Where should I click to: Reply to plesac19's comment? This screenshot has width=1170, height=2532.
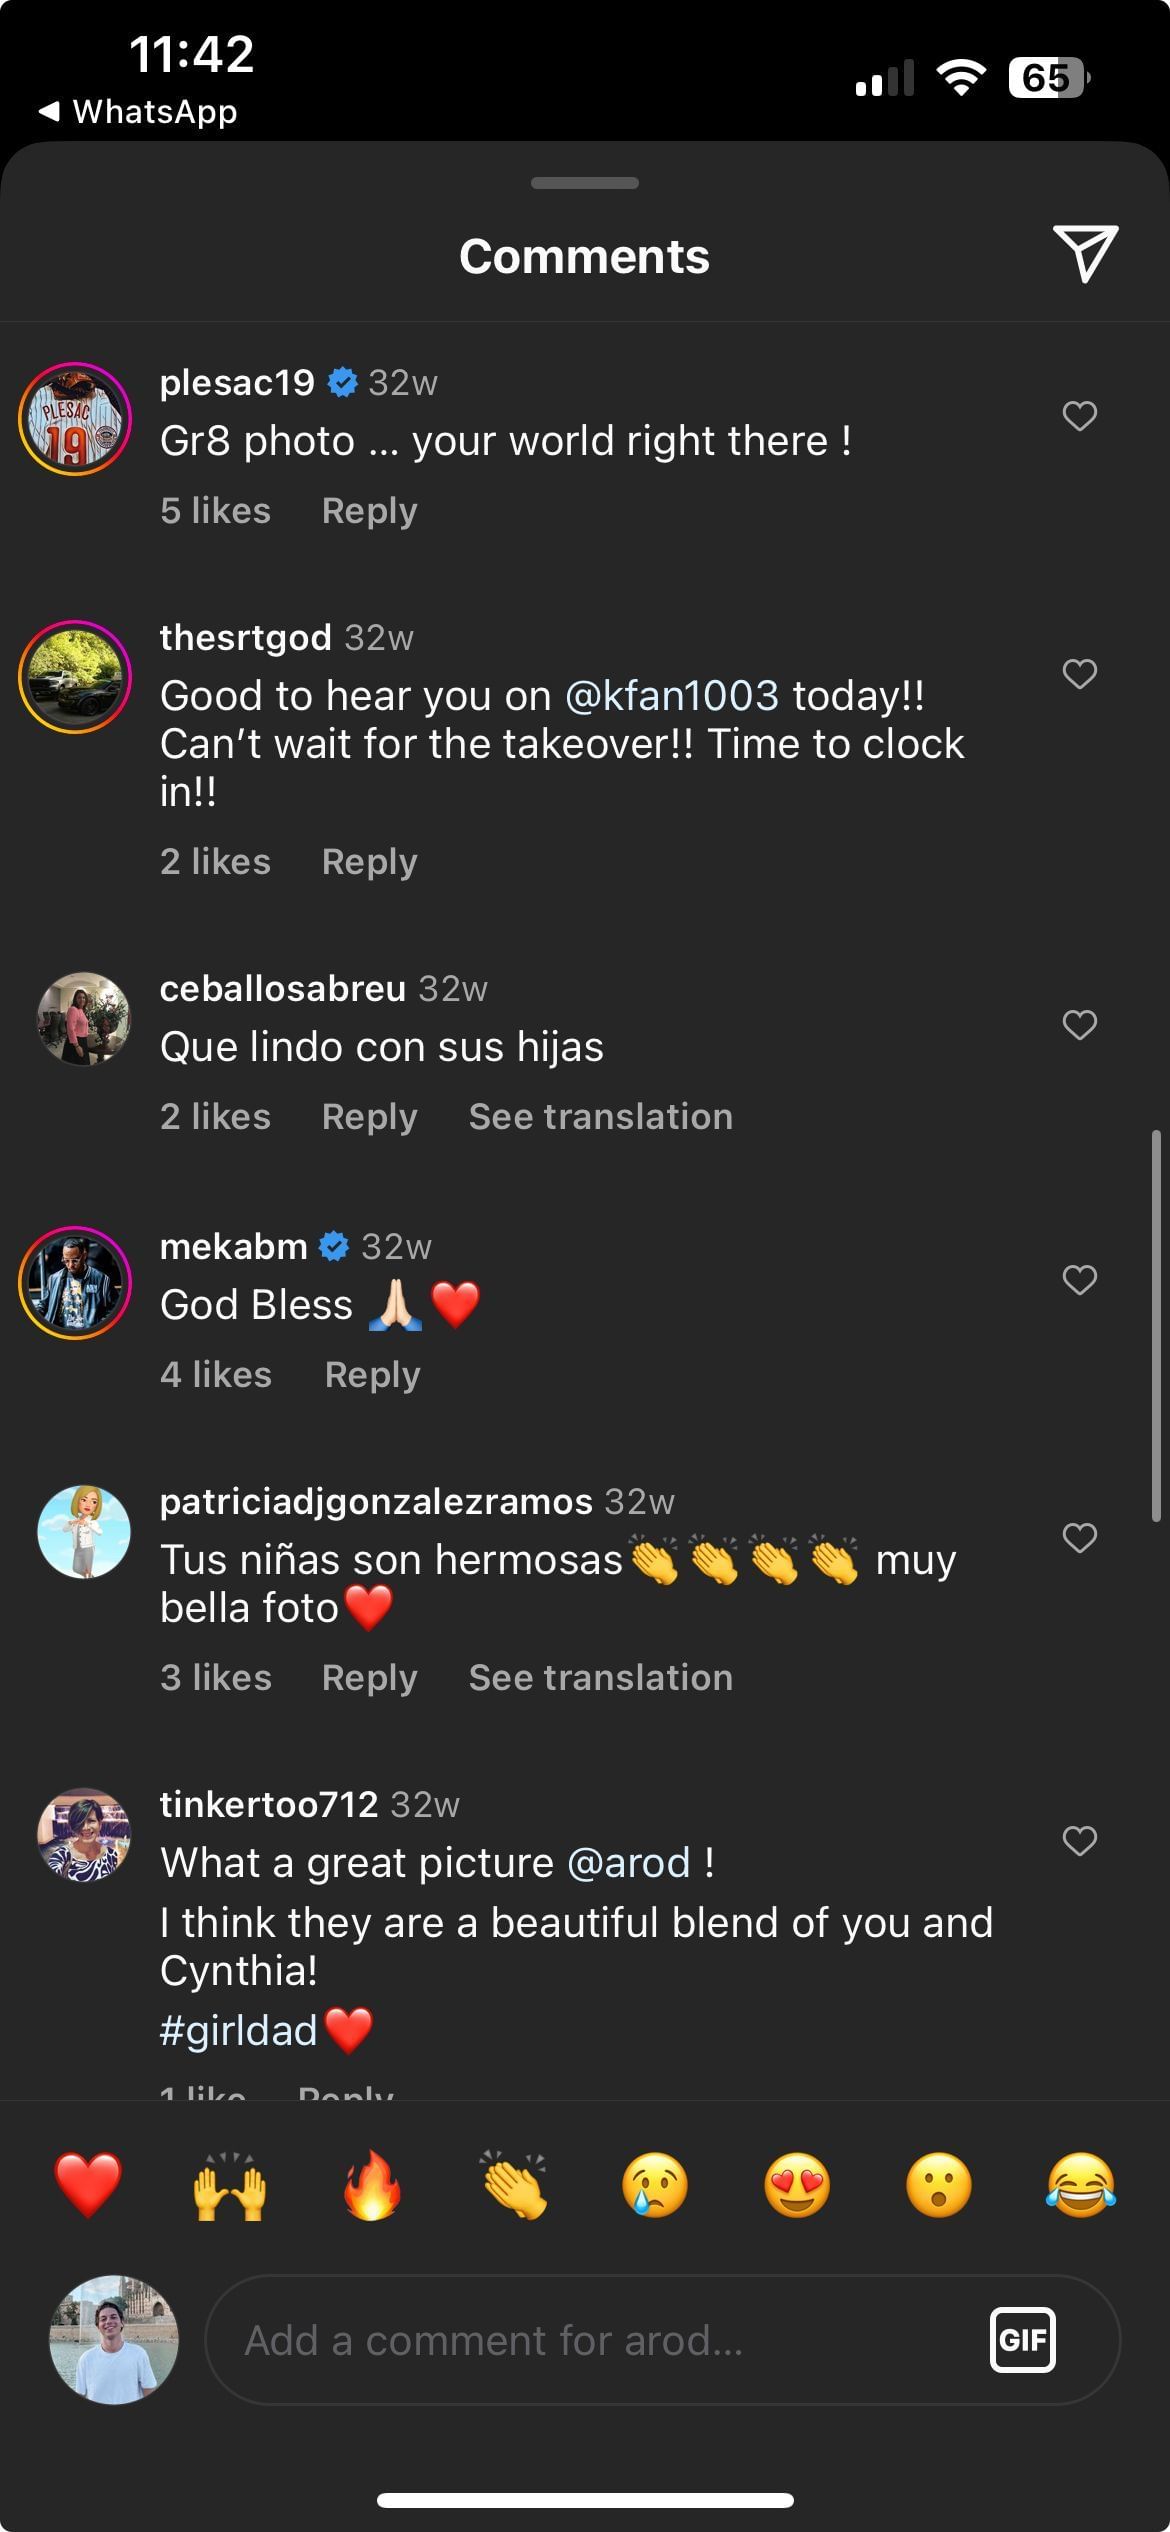[369, 511]
